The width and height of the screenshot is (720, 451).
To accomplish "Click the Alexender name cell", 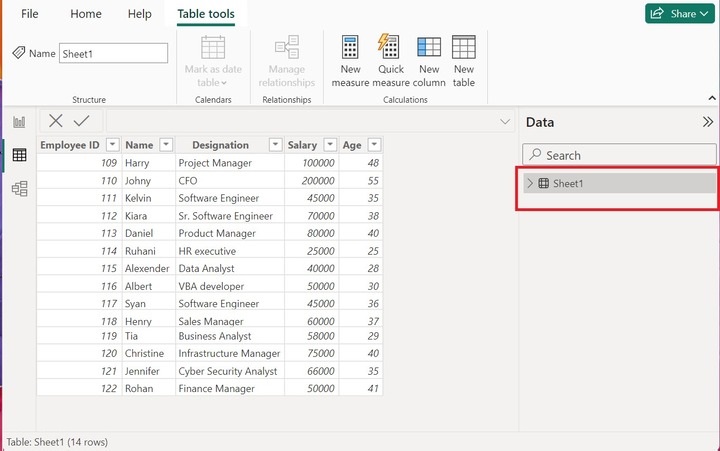I will tap(149, 269).
